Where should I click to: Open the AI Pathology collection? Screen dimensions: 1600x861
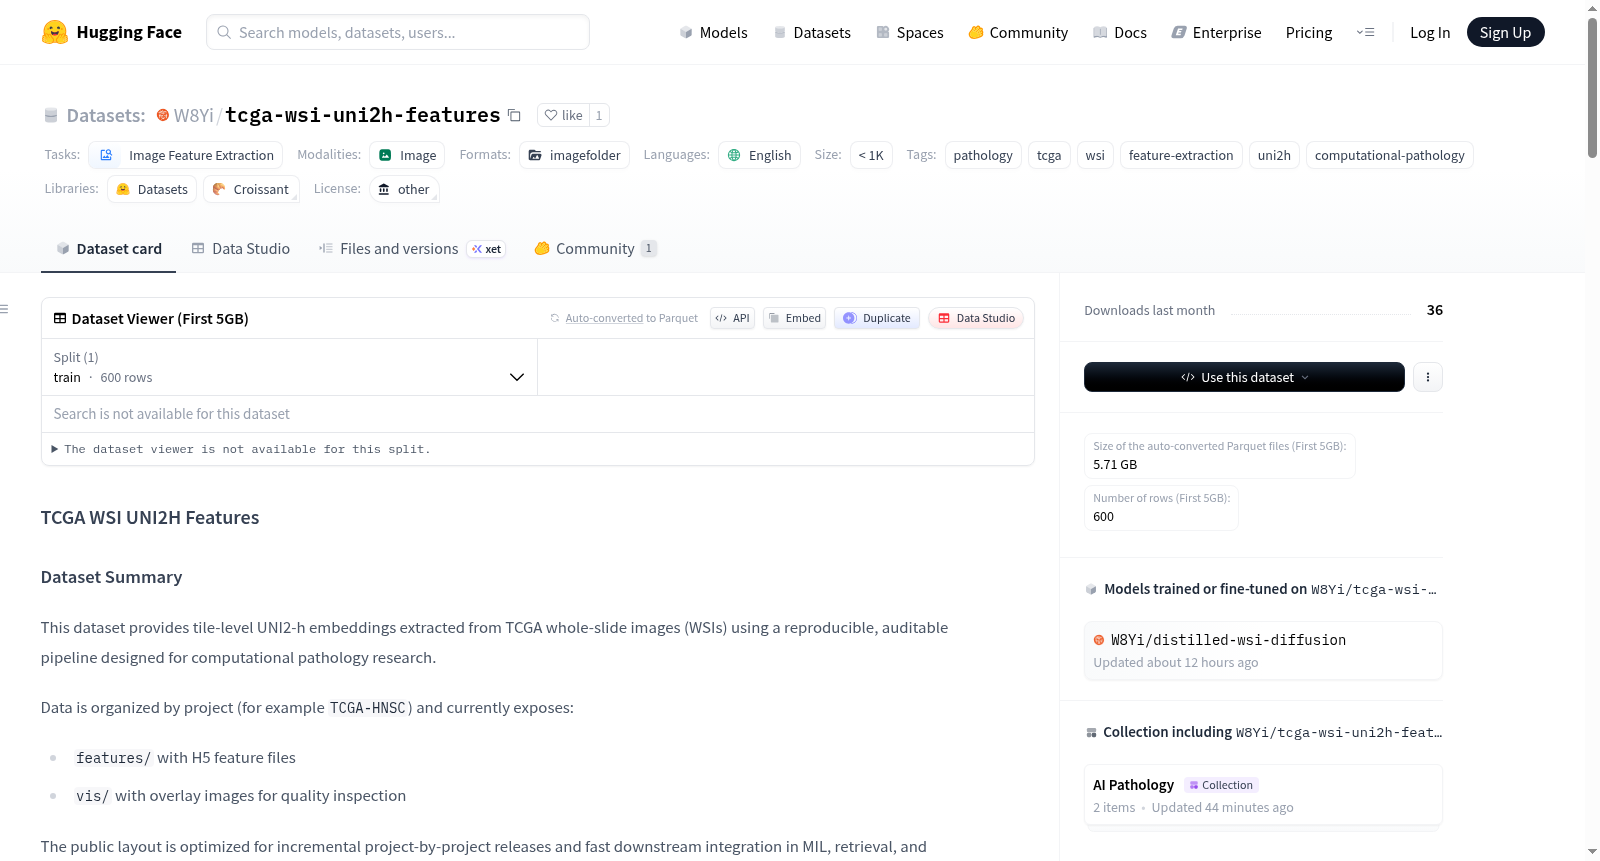click(x=1263, y=795)
